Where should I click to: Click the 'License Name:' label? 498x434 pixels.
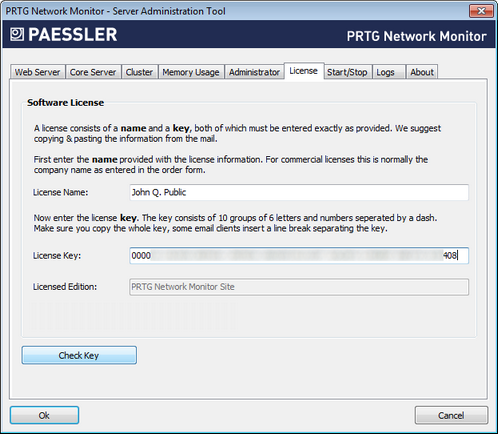point(60,192)
